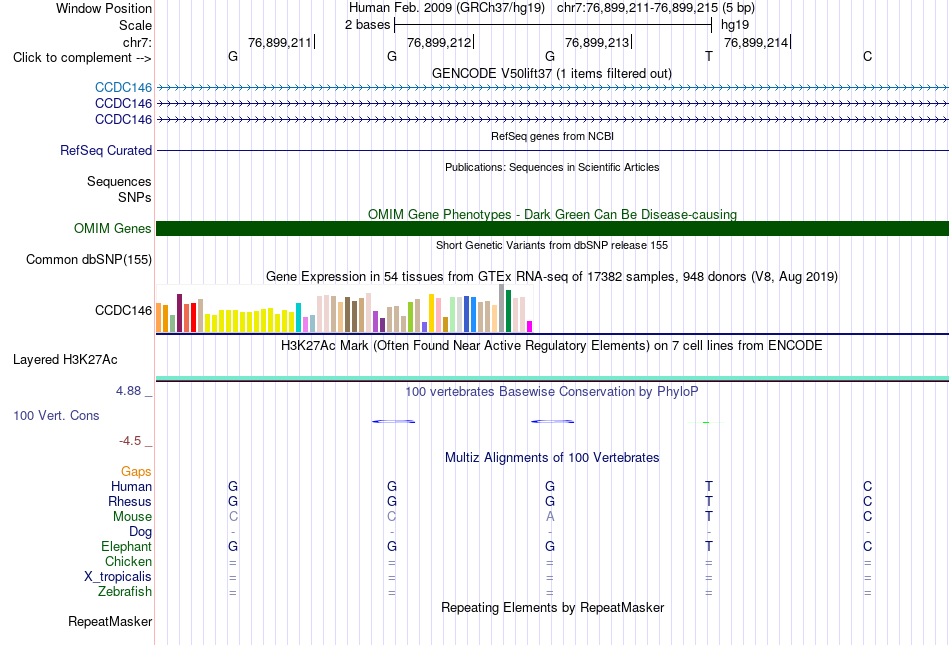Click the Rhesus C base in the alignment
This screenshot has width=950, height=645.
[x=868, y=501]
